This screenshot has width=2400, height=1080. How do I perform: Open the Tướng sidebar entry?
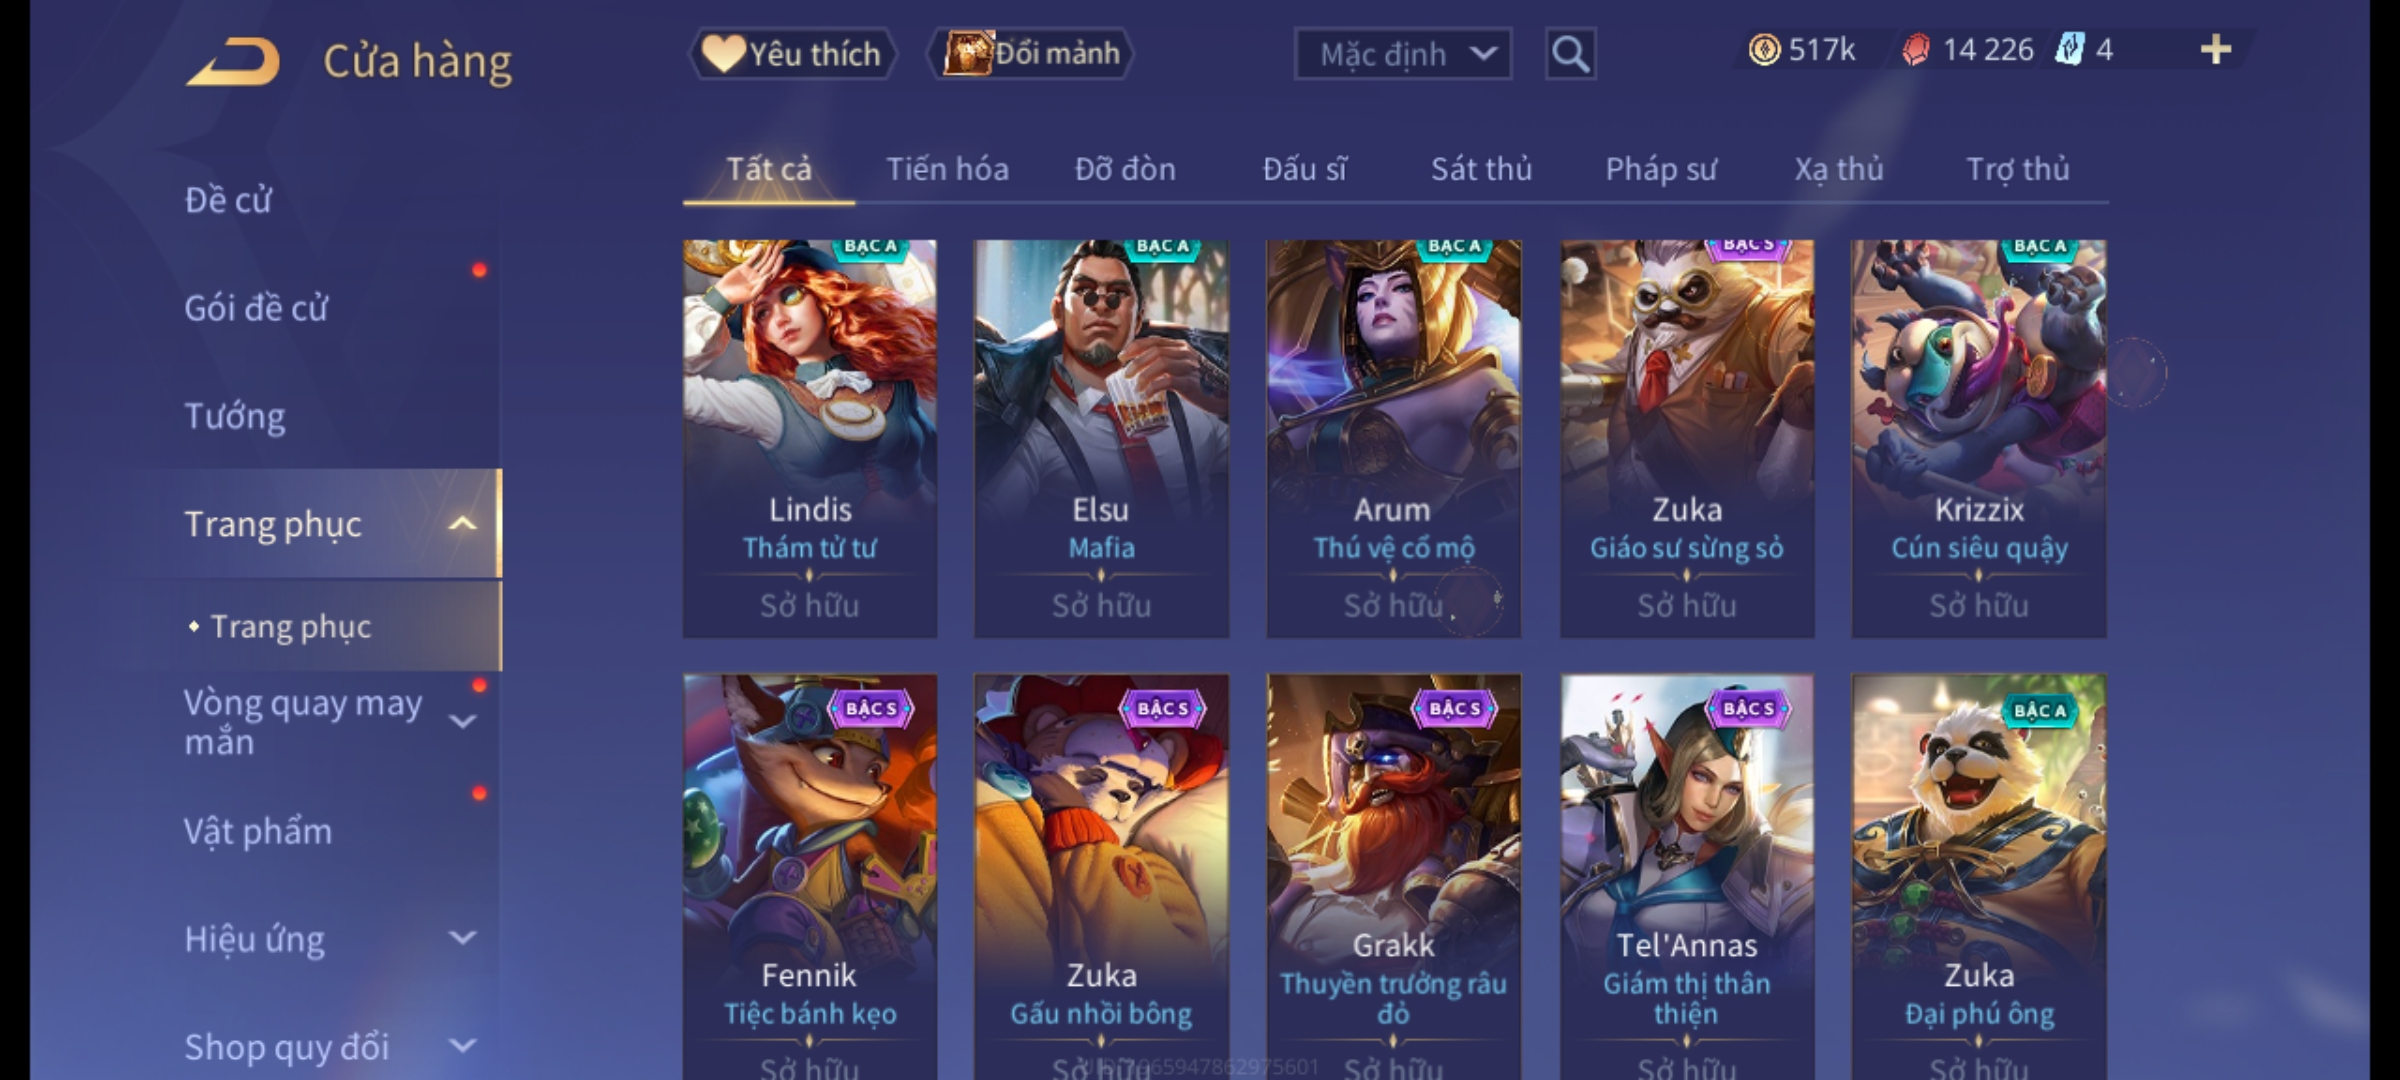tap(235, 416)
